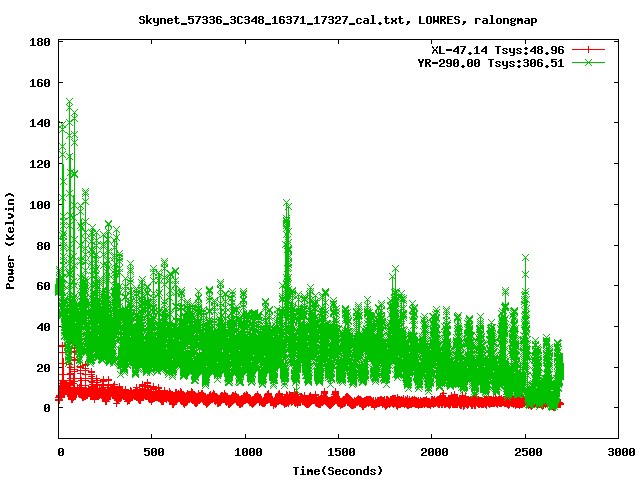This screenshot has width=640, height=480.
Task: Click the Power (Kelvin) axis label
Action: (x=10, y=241)
